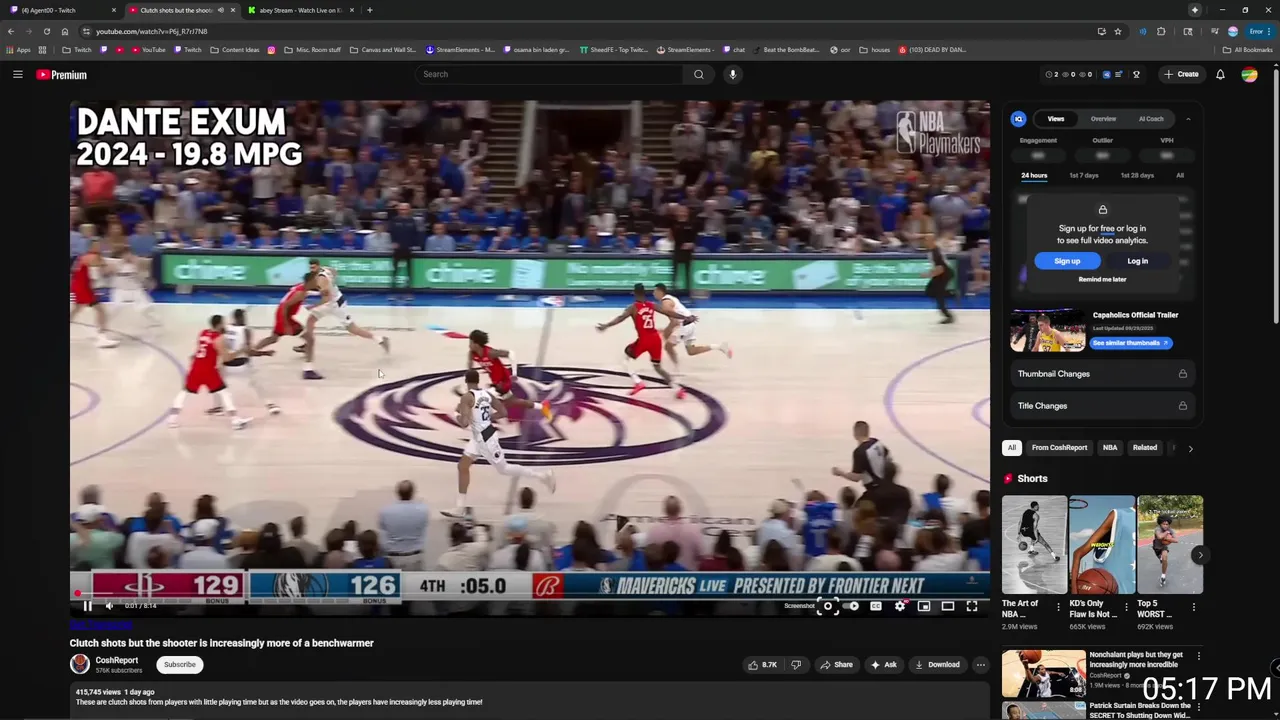Like the video with 8.7K likes
Image resolution: width=1280 pixels, height=720 pixels.
762,665
